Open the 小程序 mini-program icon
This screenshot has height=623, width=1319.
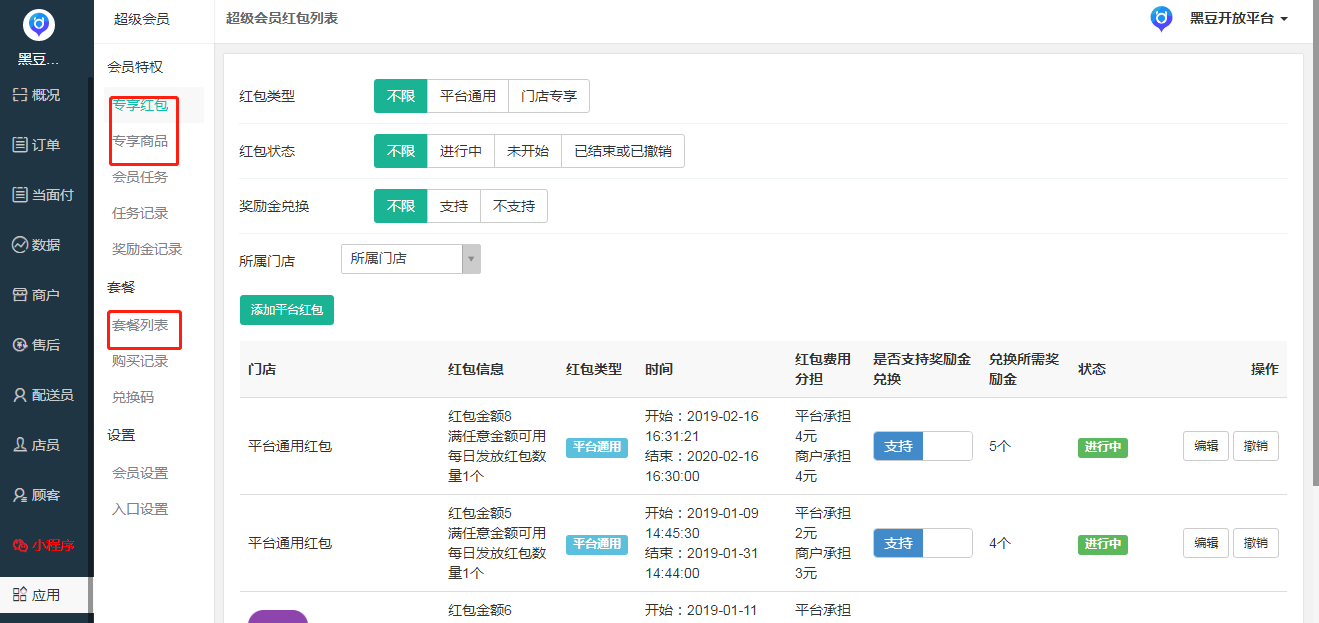(x=19, y=545)
